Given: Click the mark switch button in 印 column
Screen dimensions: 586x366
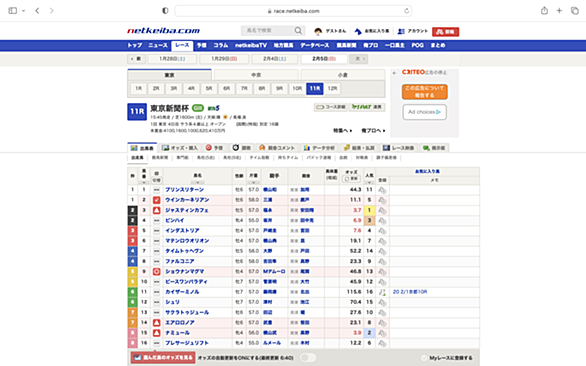Looking at the screenshot, I should 157,180.
